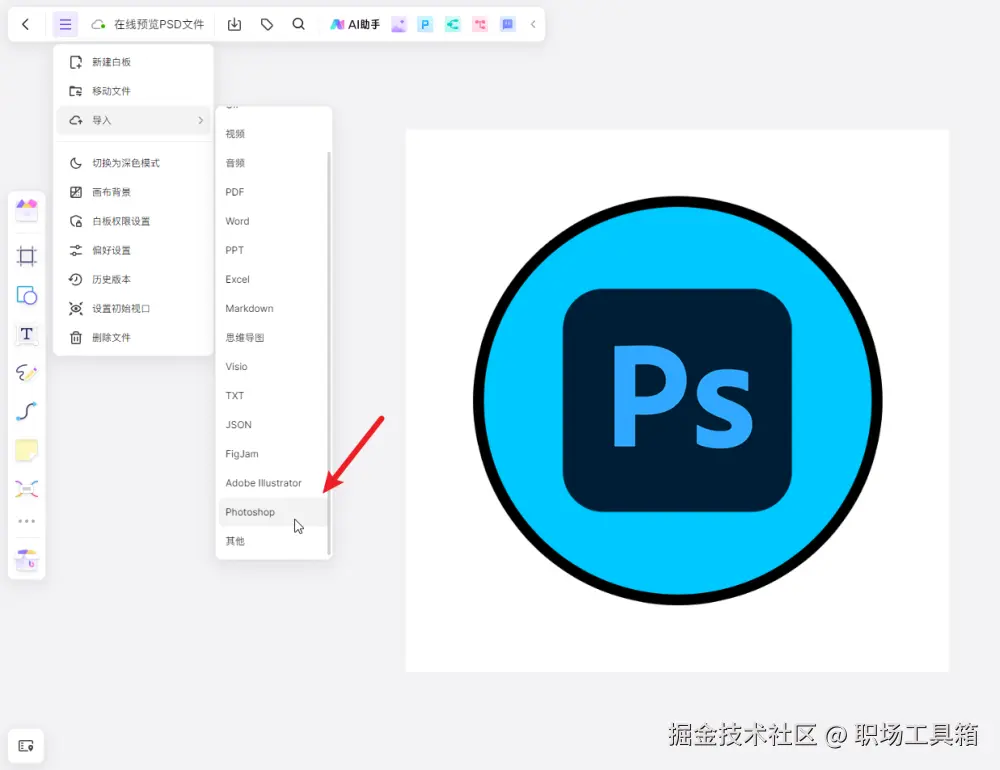Open more tools ellipsis
This screenshot has width=1000, height=770.
[x=27, y=522]
